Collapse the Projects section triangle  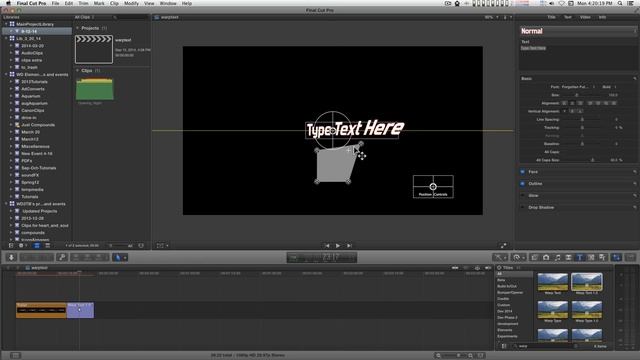pos(77,28)
